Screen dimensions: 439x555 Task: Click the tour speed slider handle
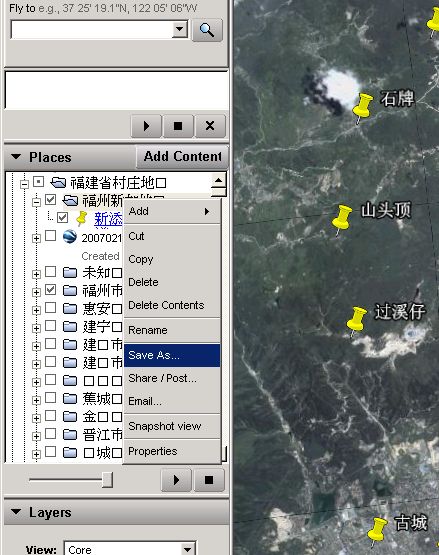(107, 480)
